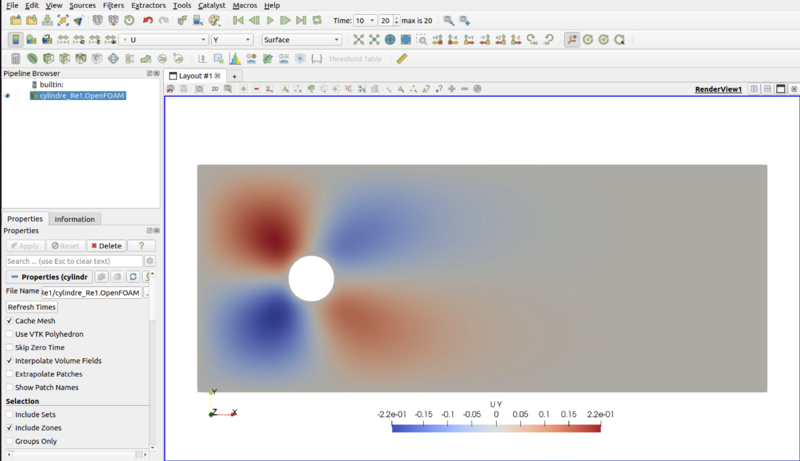Open the color palette loader icon
The width and height of the screenshot is (800, 461).
pos(214,20)
